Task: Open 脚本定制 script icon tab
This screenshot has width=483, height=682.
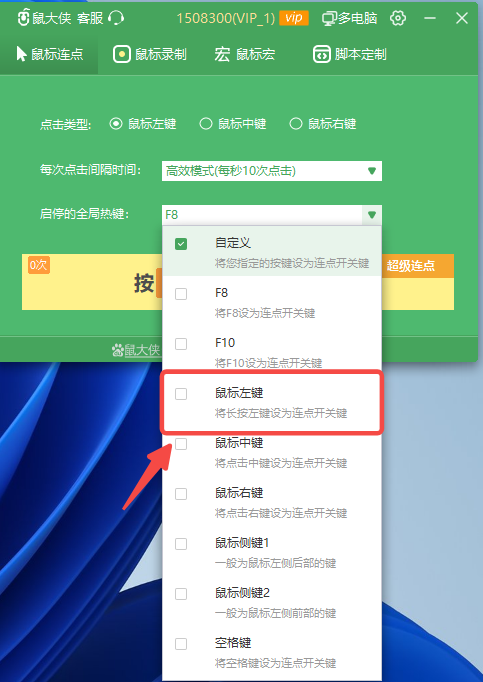Action: click(322, 54)
